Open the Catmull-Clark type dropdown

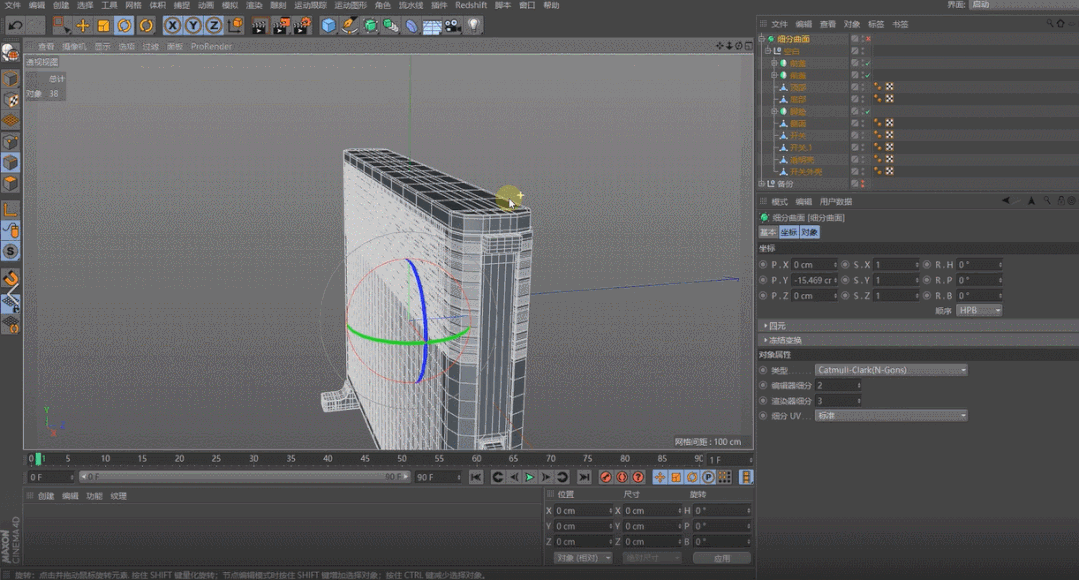[x=891, y=370]
